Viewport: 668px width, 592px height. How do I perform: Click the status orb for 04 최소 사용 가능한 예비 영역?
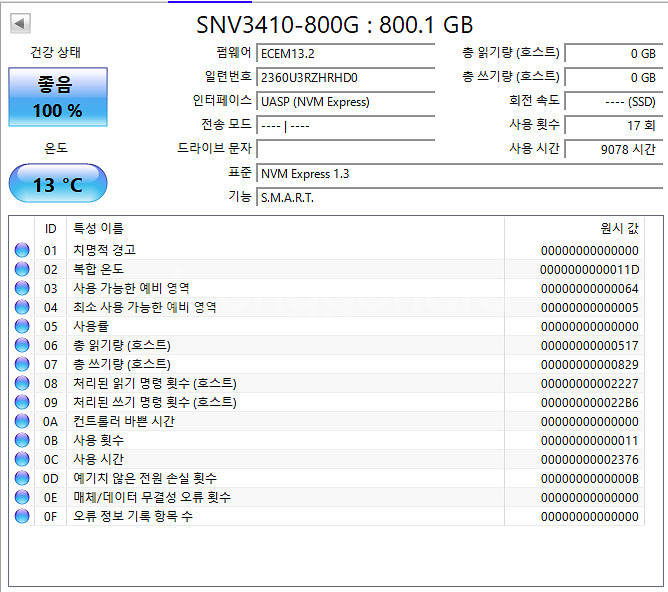coord(22,307)
